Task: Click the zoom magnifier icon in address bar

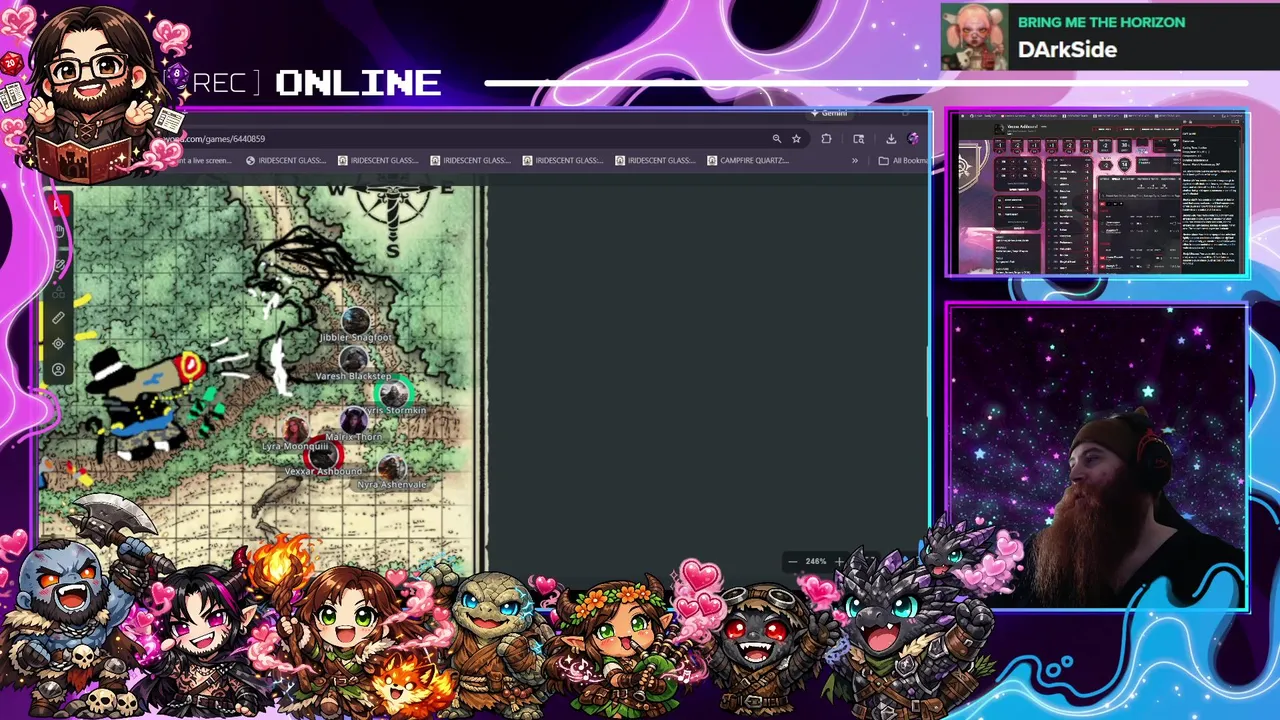Action: click(776, 139)
